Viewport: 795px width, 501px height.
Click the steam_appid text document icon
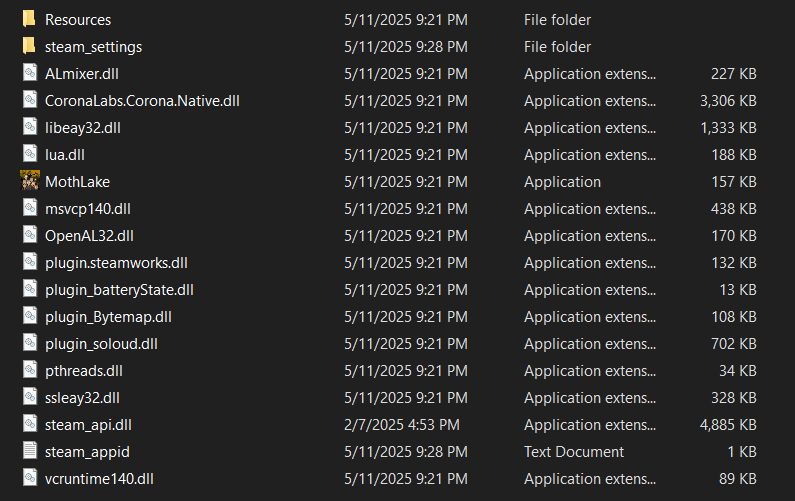coord(29,451)
